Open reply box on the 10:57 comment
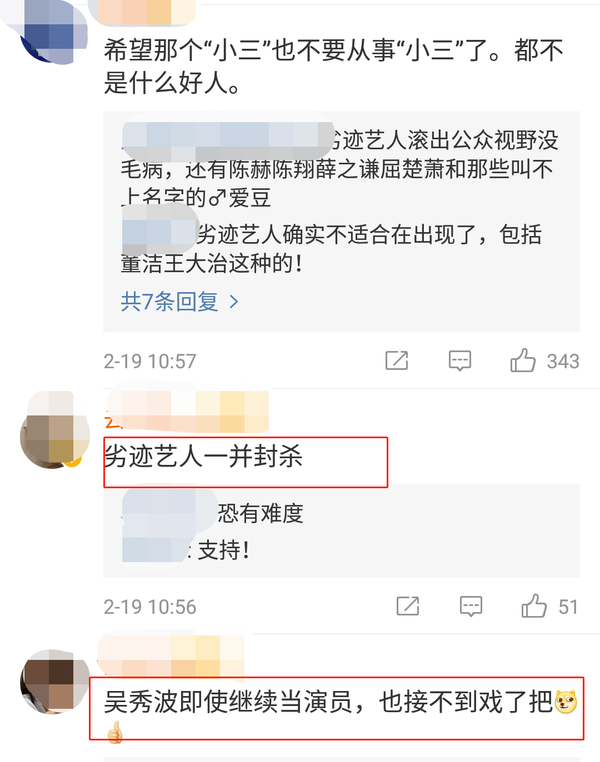Image resolution: width=600 pixels, height=762 pixels. pyautogui.click(x=460, y=361)
